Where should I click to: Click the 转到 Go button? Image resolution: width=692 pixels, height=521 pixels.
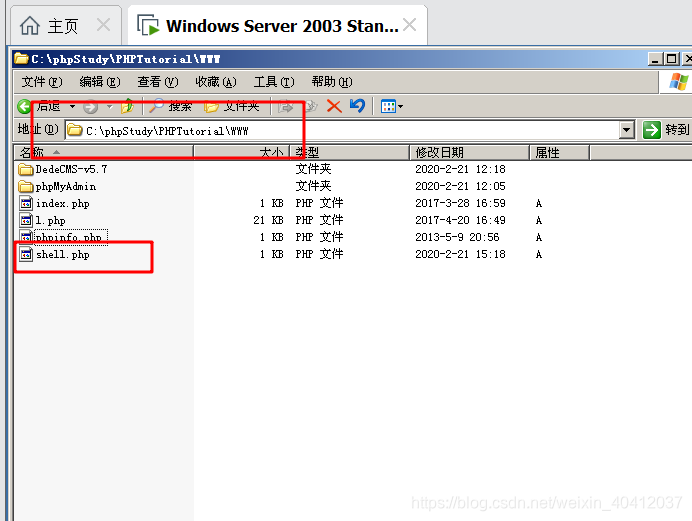[x=666, y=130]
